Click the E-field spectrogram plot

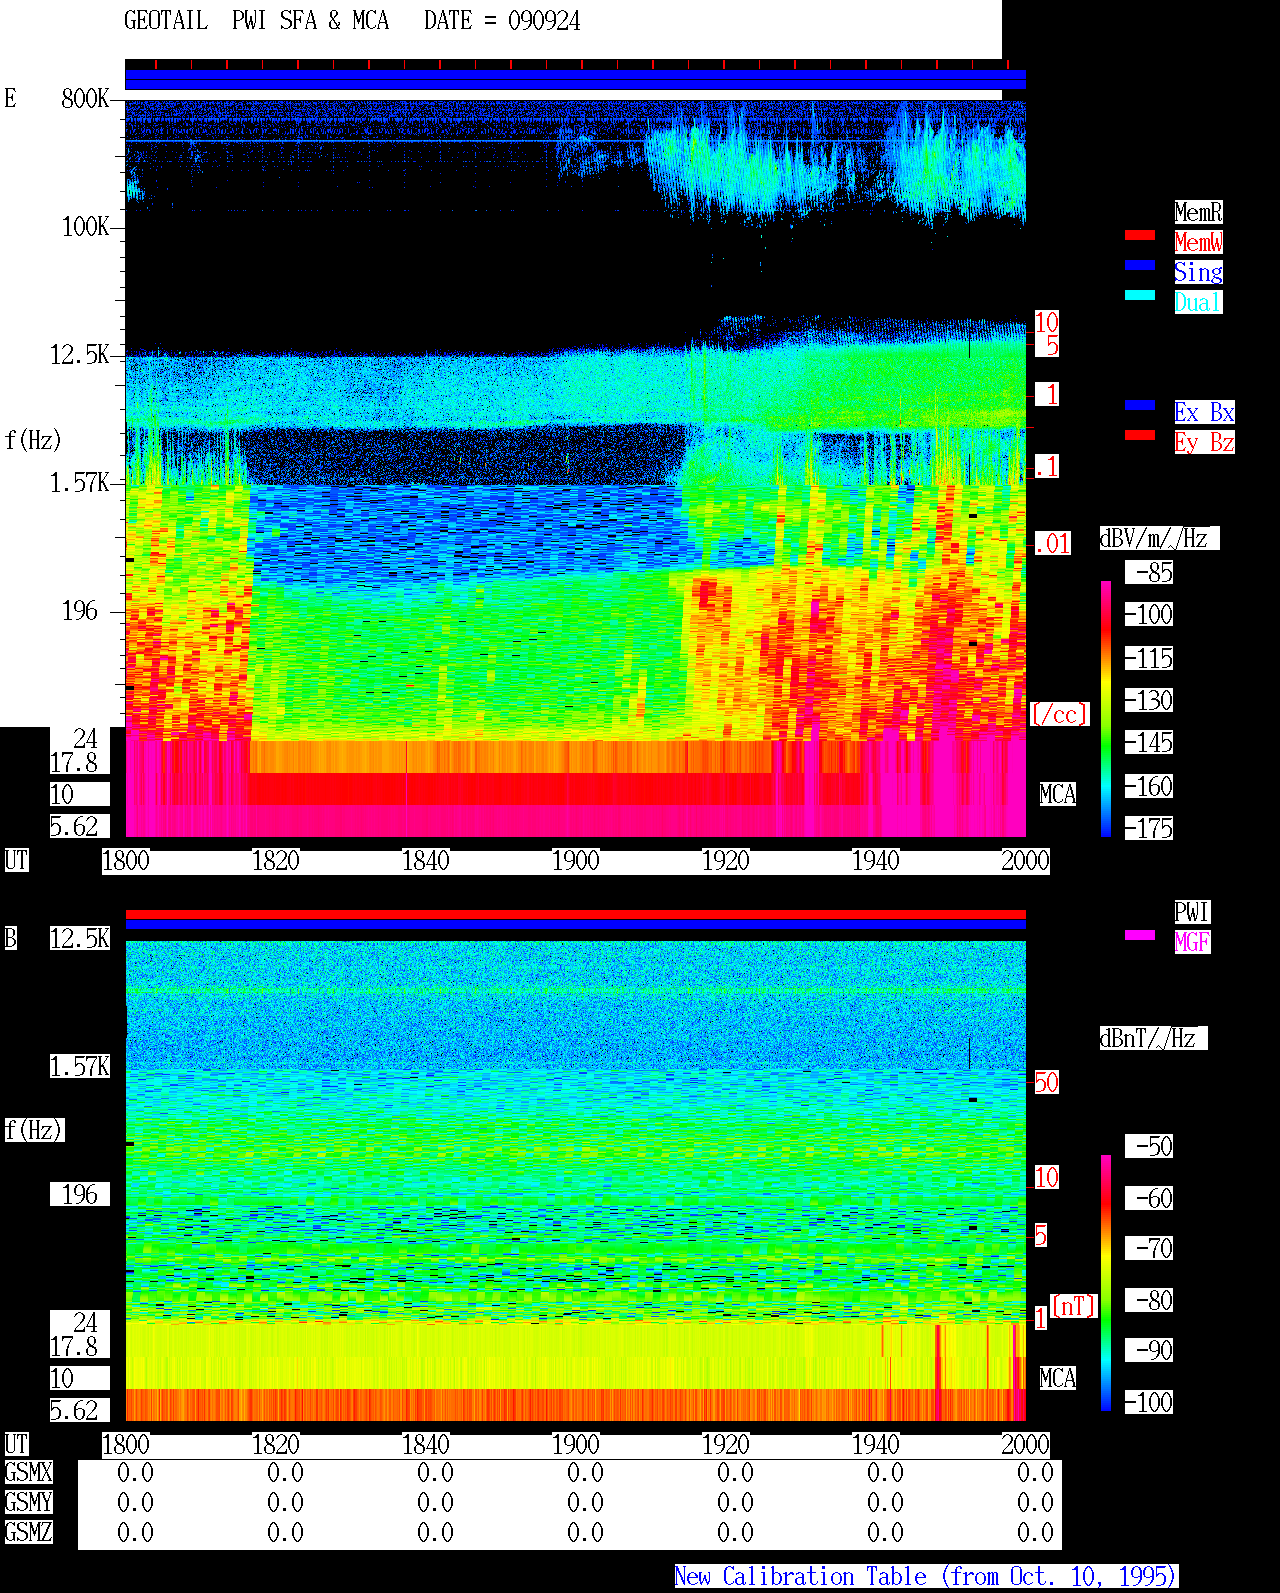point(575,469)
